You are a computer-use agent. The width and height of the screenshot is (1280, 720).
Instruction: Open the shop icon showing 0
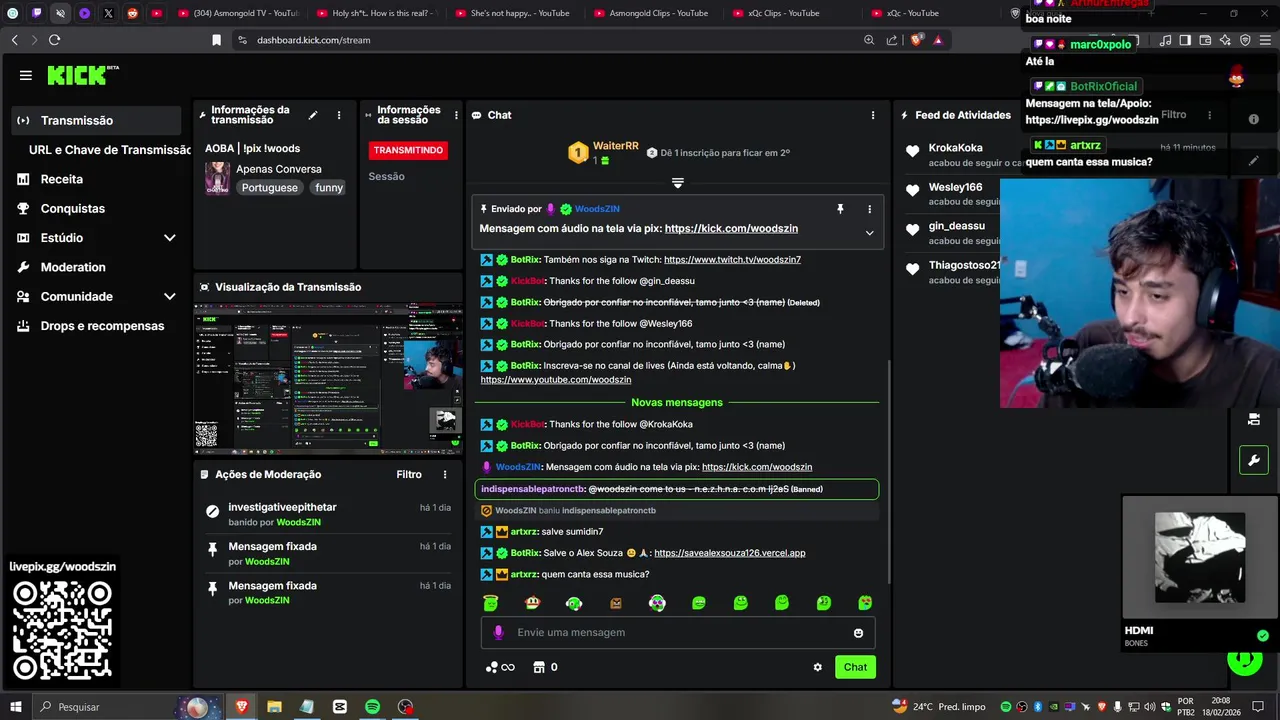tap(545, 667)
